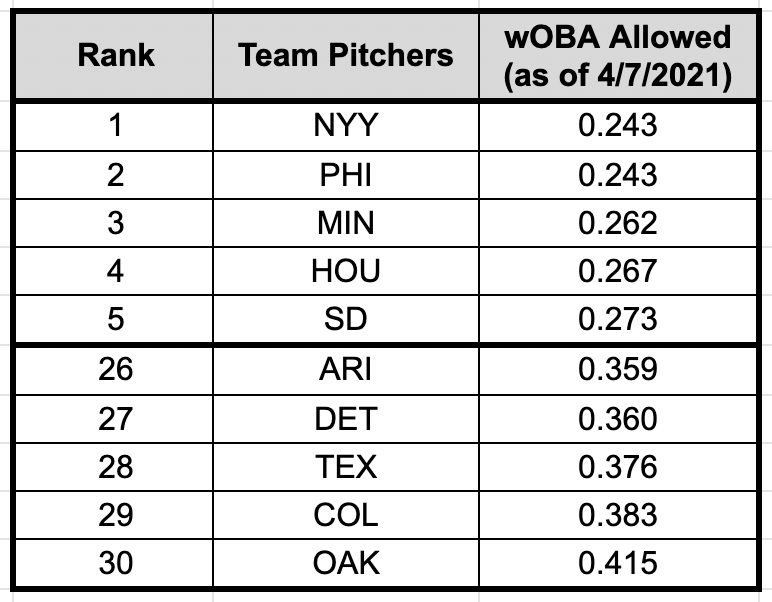
Task: Click the rank 26 cell
Action: point(116,369)
